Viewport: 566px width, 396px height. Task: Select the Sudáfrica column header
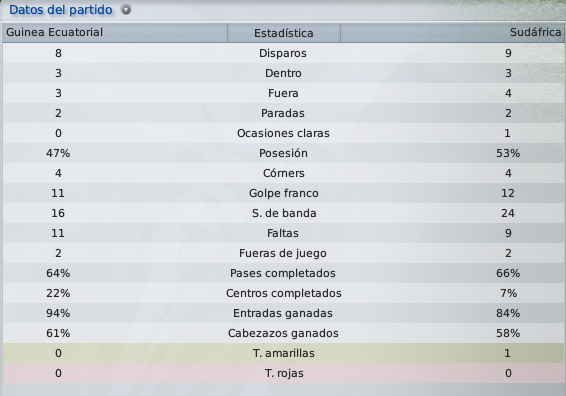(x=452, y=33)
